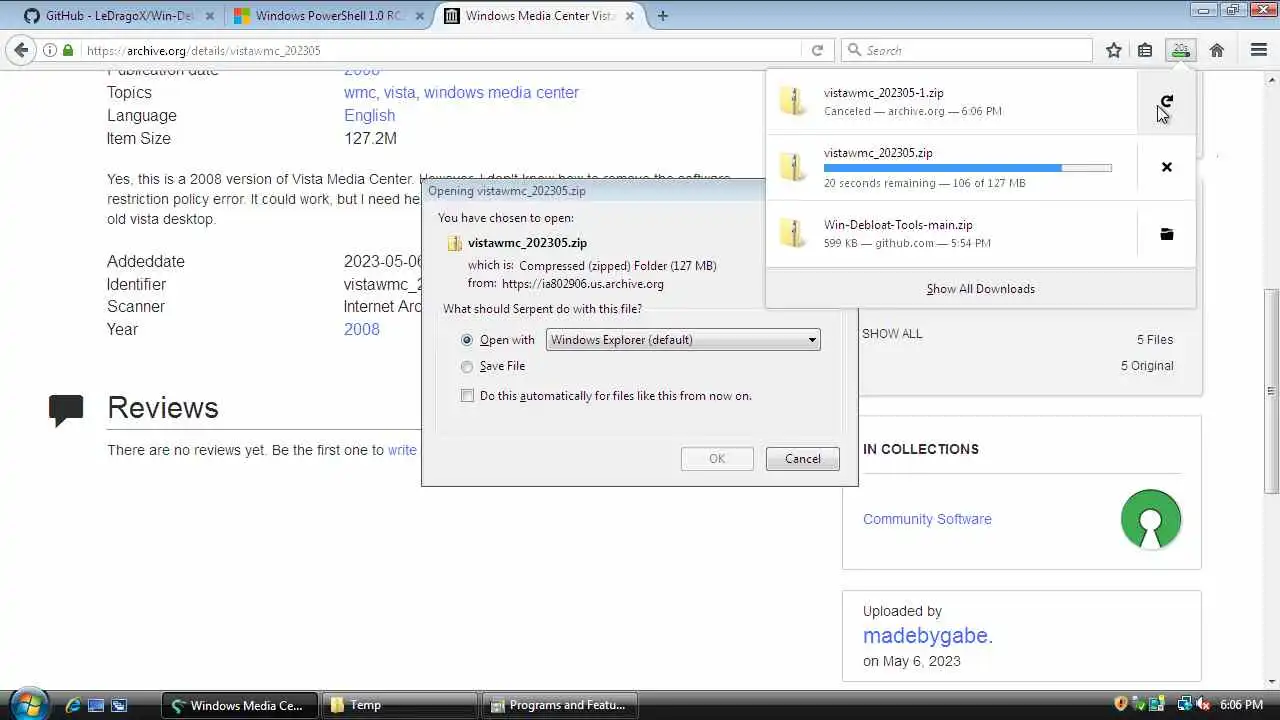Open a new browser tab
This screenshot has height=720, width=1280.
[x=662, y=15]
